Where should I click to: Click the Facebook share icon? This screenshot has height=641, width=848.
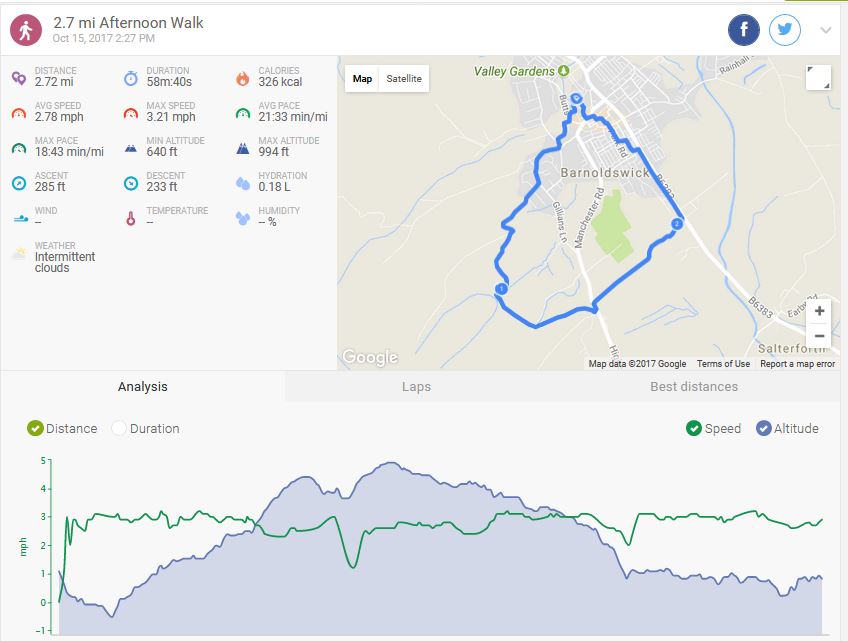[744, 30]
